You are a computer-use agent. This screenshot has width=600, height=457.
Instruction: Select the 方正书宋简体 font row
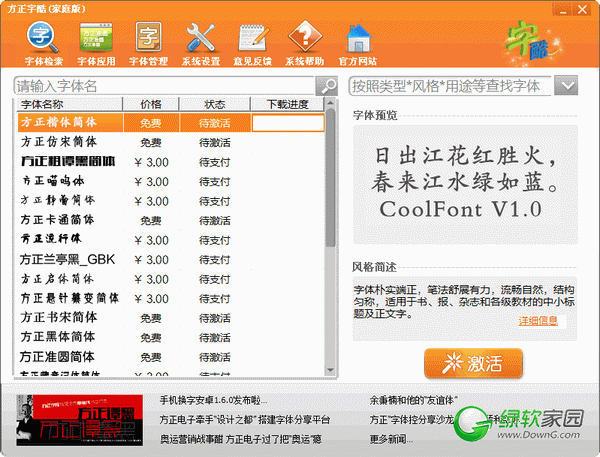pos(171,318)
